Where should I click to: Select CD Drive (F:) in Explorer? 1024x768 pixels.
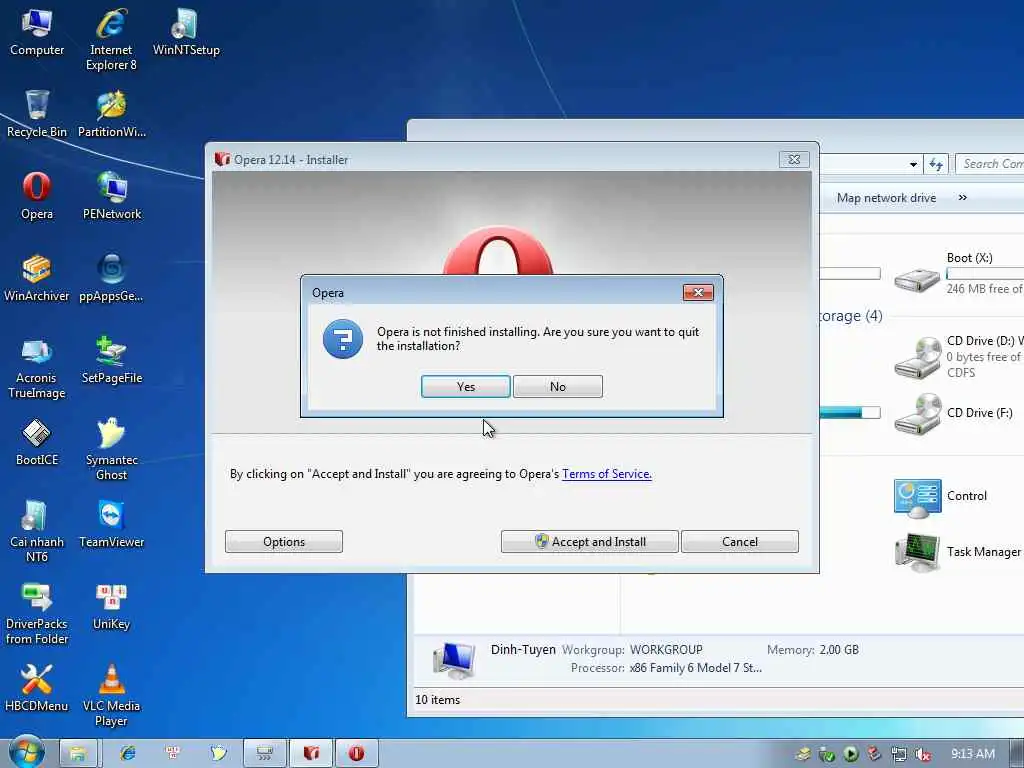pyautogui.click(x=956, y=413)
